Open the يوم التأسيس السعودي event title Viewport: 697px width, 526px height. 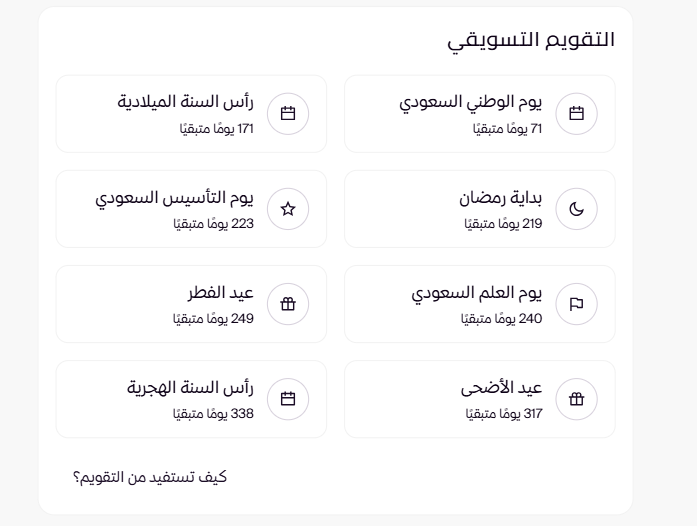pos(175,198)
